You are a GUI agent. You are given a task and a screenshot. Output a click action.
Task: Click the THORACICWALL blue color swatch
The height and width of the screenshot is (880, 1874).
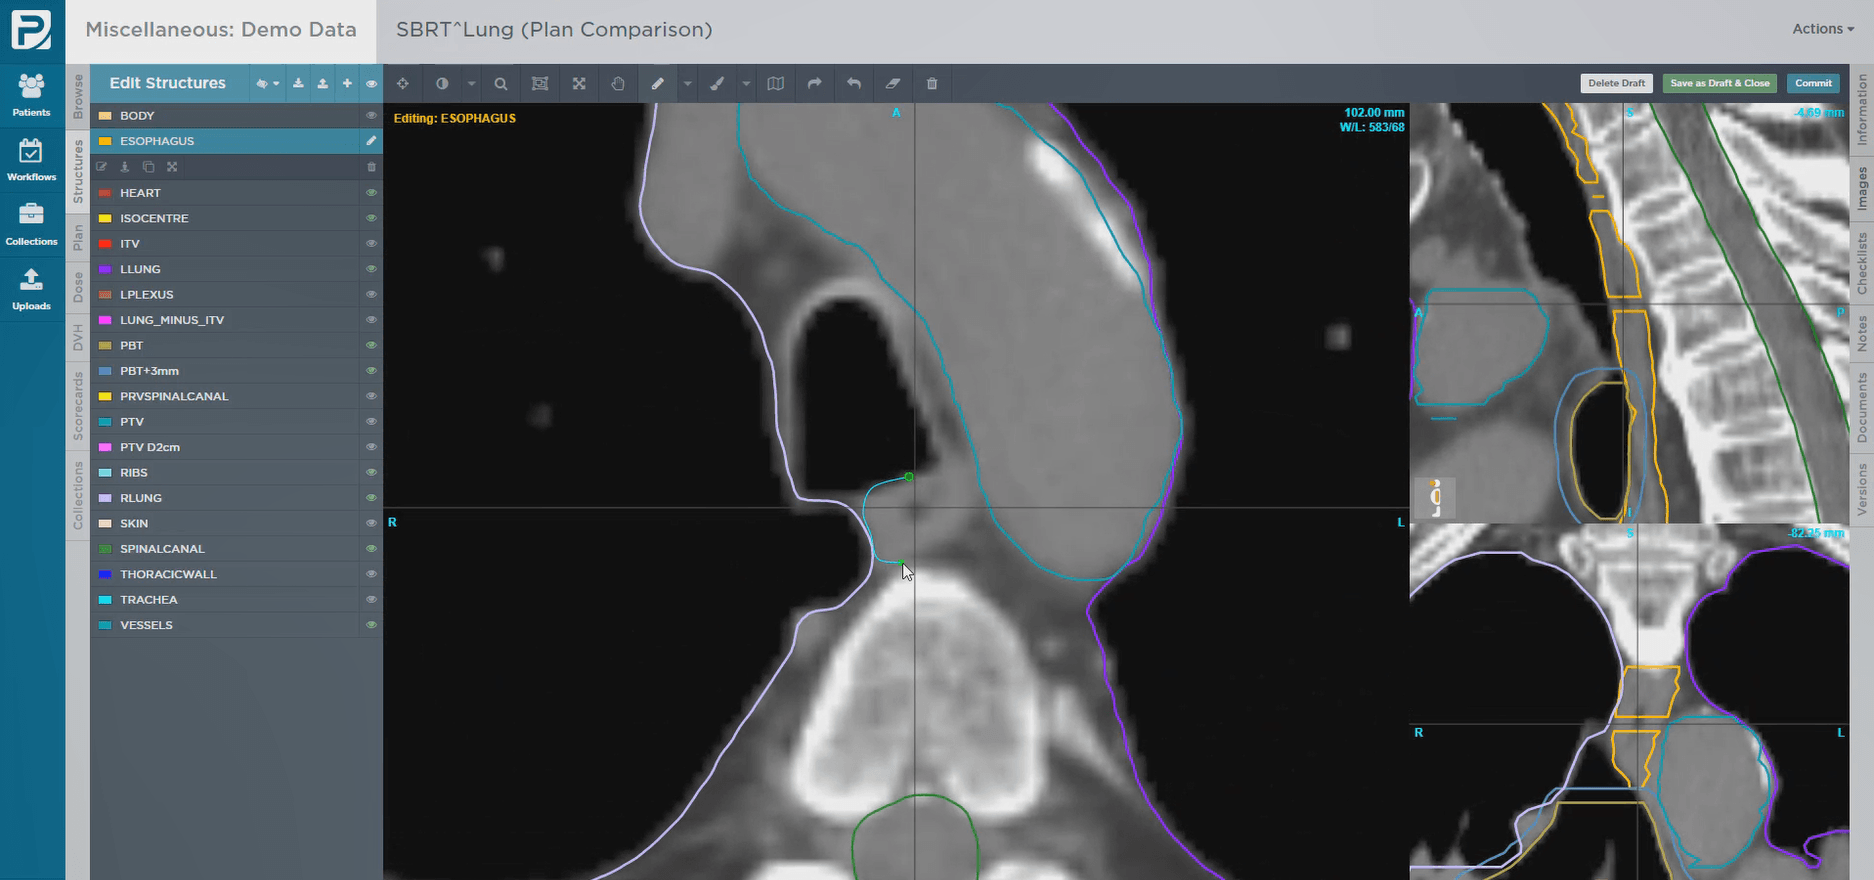pos(105,574)
